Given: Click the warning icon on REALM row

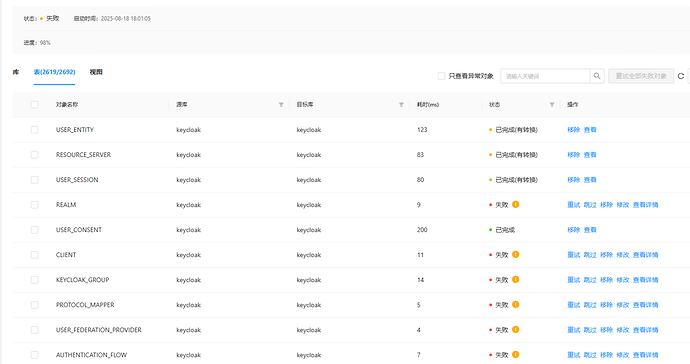Looking at the screenshot, I should pos(516,204).
